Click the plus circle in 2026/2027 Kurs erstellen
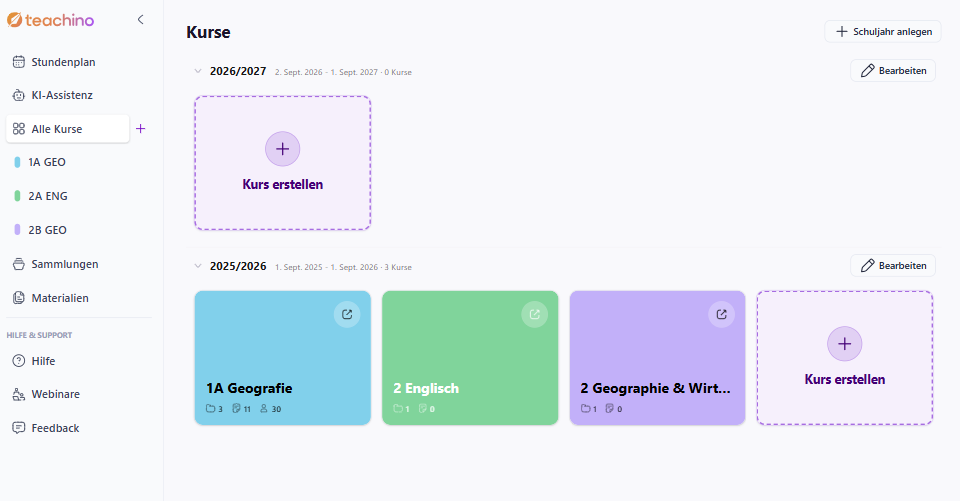This screenshot has width=960, height=501. click(x=282, y=149)
